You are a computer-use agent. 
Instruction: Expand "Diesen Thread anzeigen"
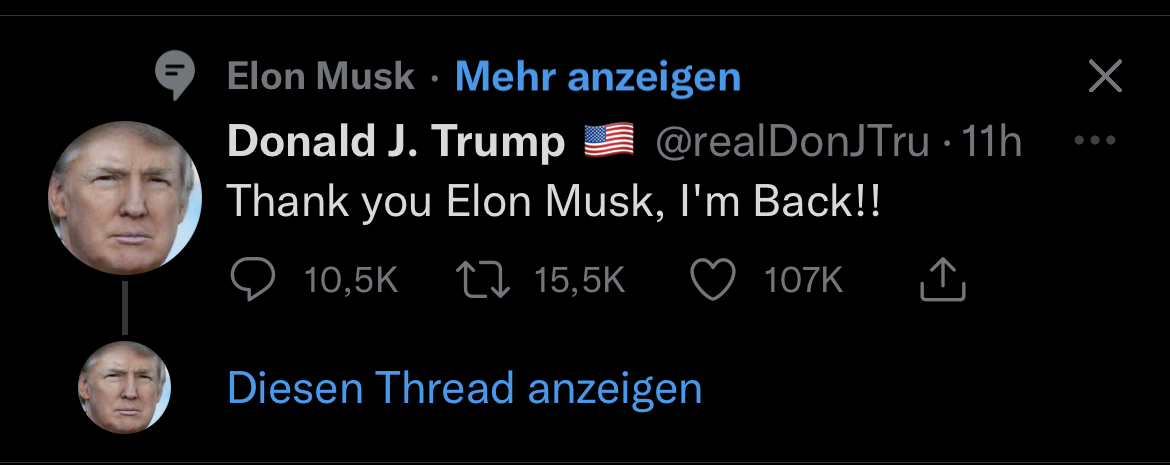[464, 388]
